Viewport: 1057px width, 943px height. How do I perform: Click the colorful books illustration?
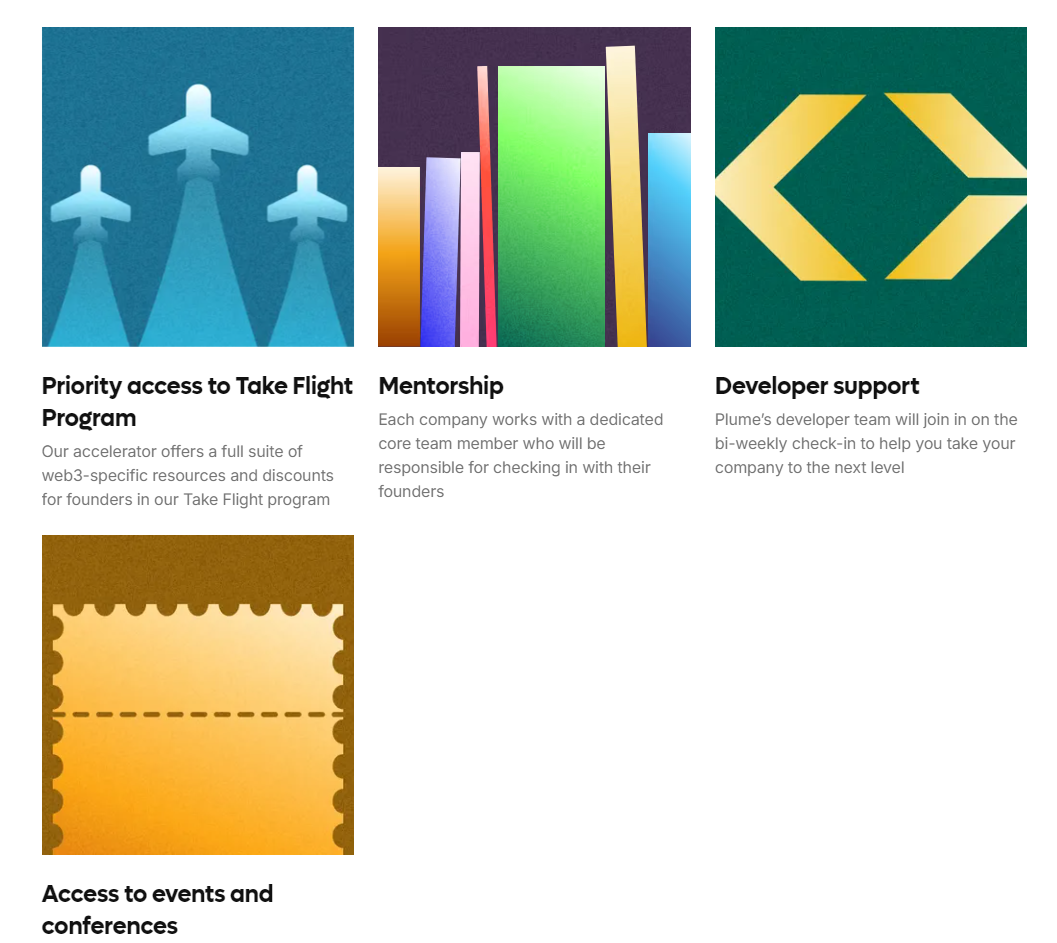(x=534, y=187)
